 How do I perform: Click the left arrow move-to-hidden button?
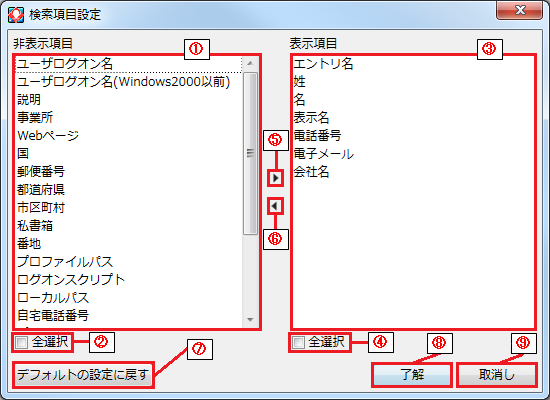click(275, 206)
